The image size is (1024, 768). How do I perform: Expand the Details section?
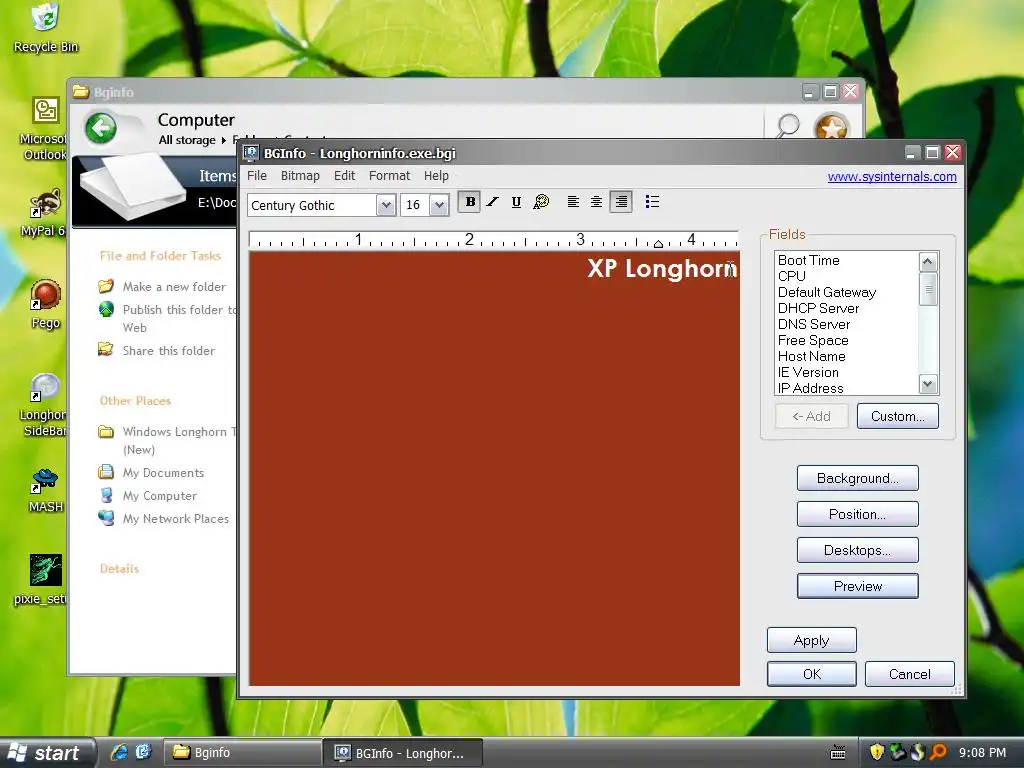pyautogui.click(x=120, y=569)
